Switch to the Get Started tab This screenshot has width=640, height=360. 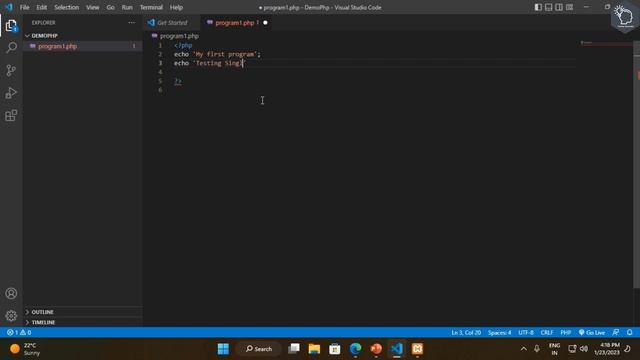point(171,23)
